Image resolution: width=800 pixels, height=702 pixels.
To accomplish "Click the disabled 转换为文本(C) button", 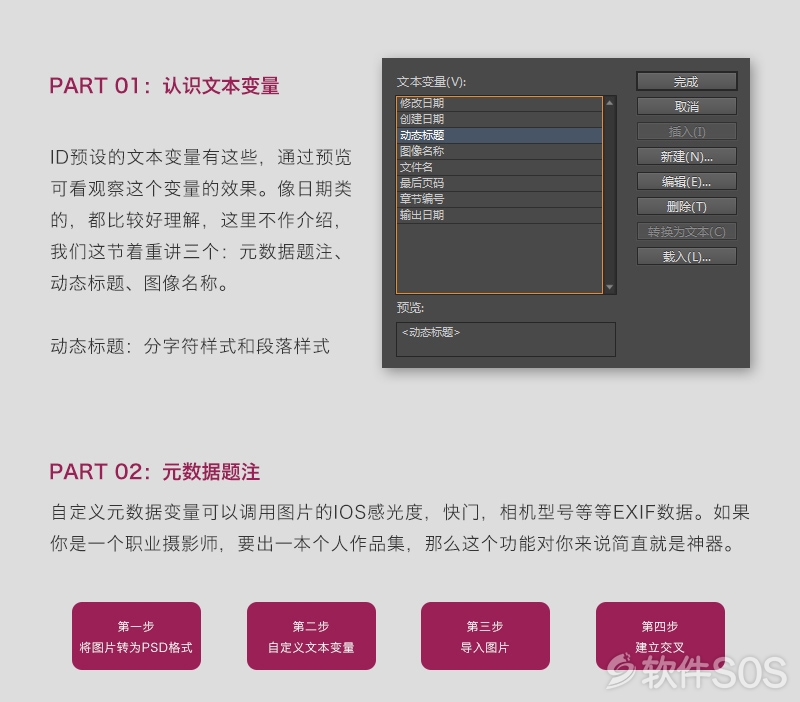I will pyautogui.click(x=686, y=232).
